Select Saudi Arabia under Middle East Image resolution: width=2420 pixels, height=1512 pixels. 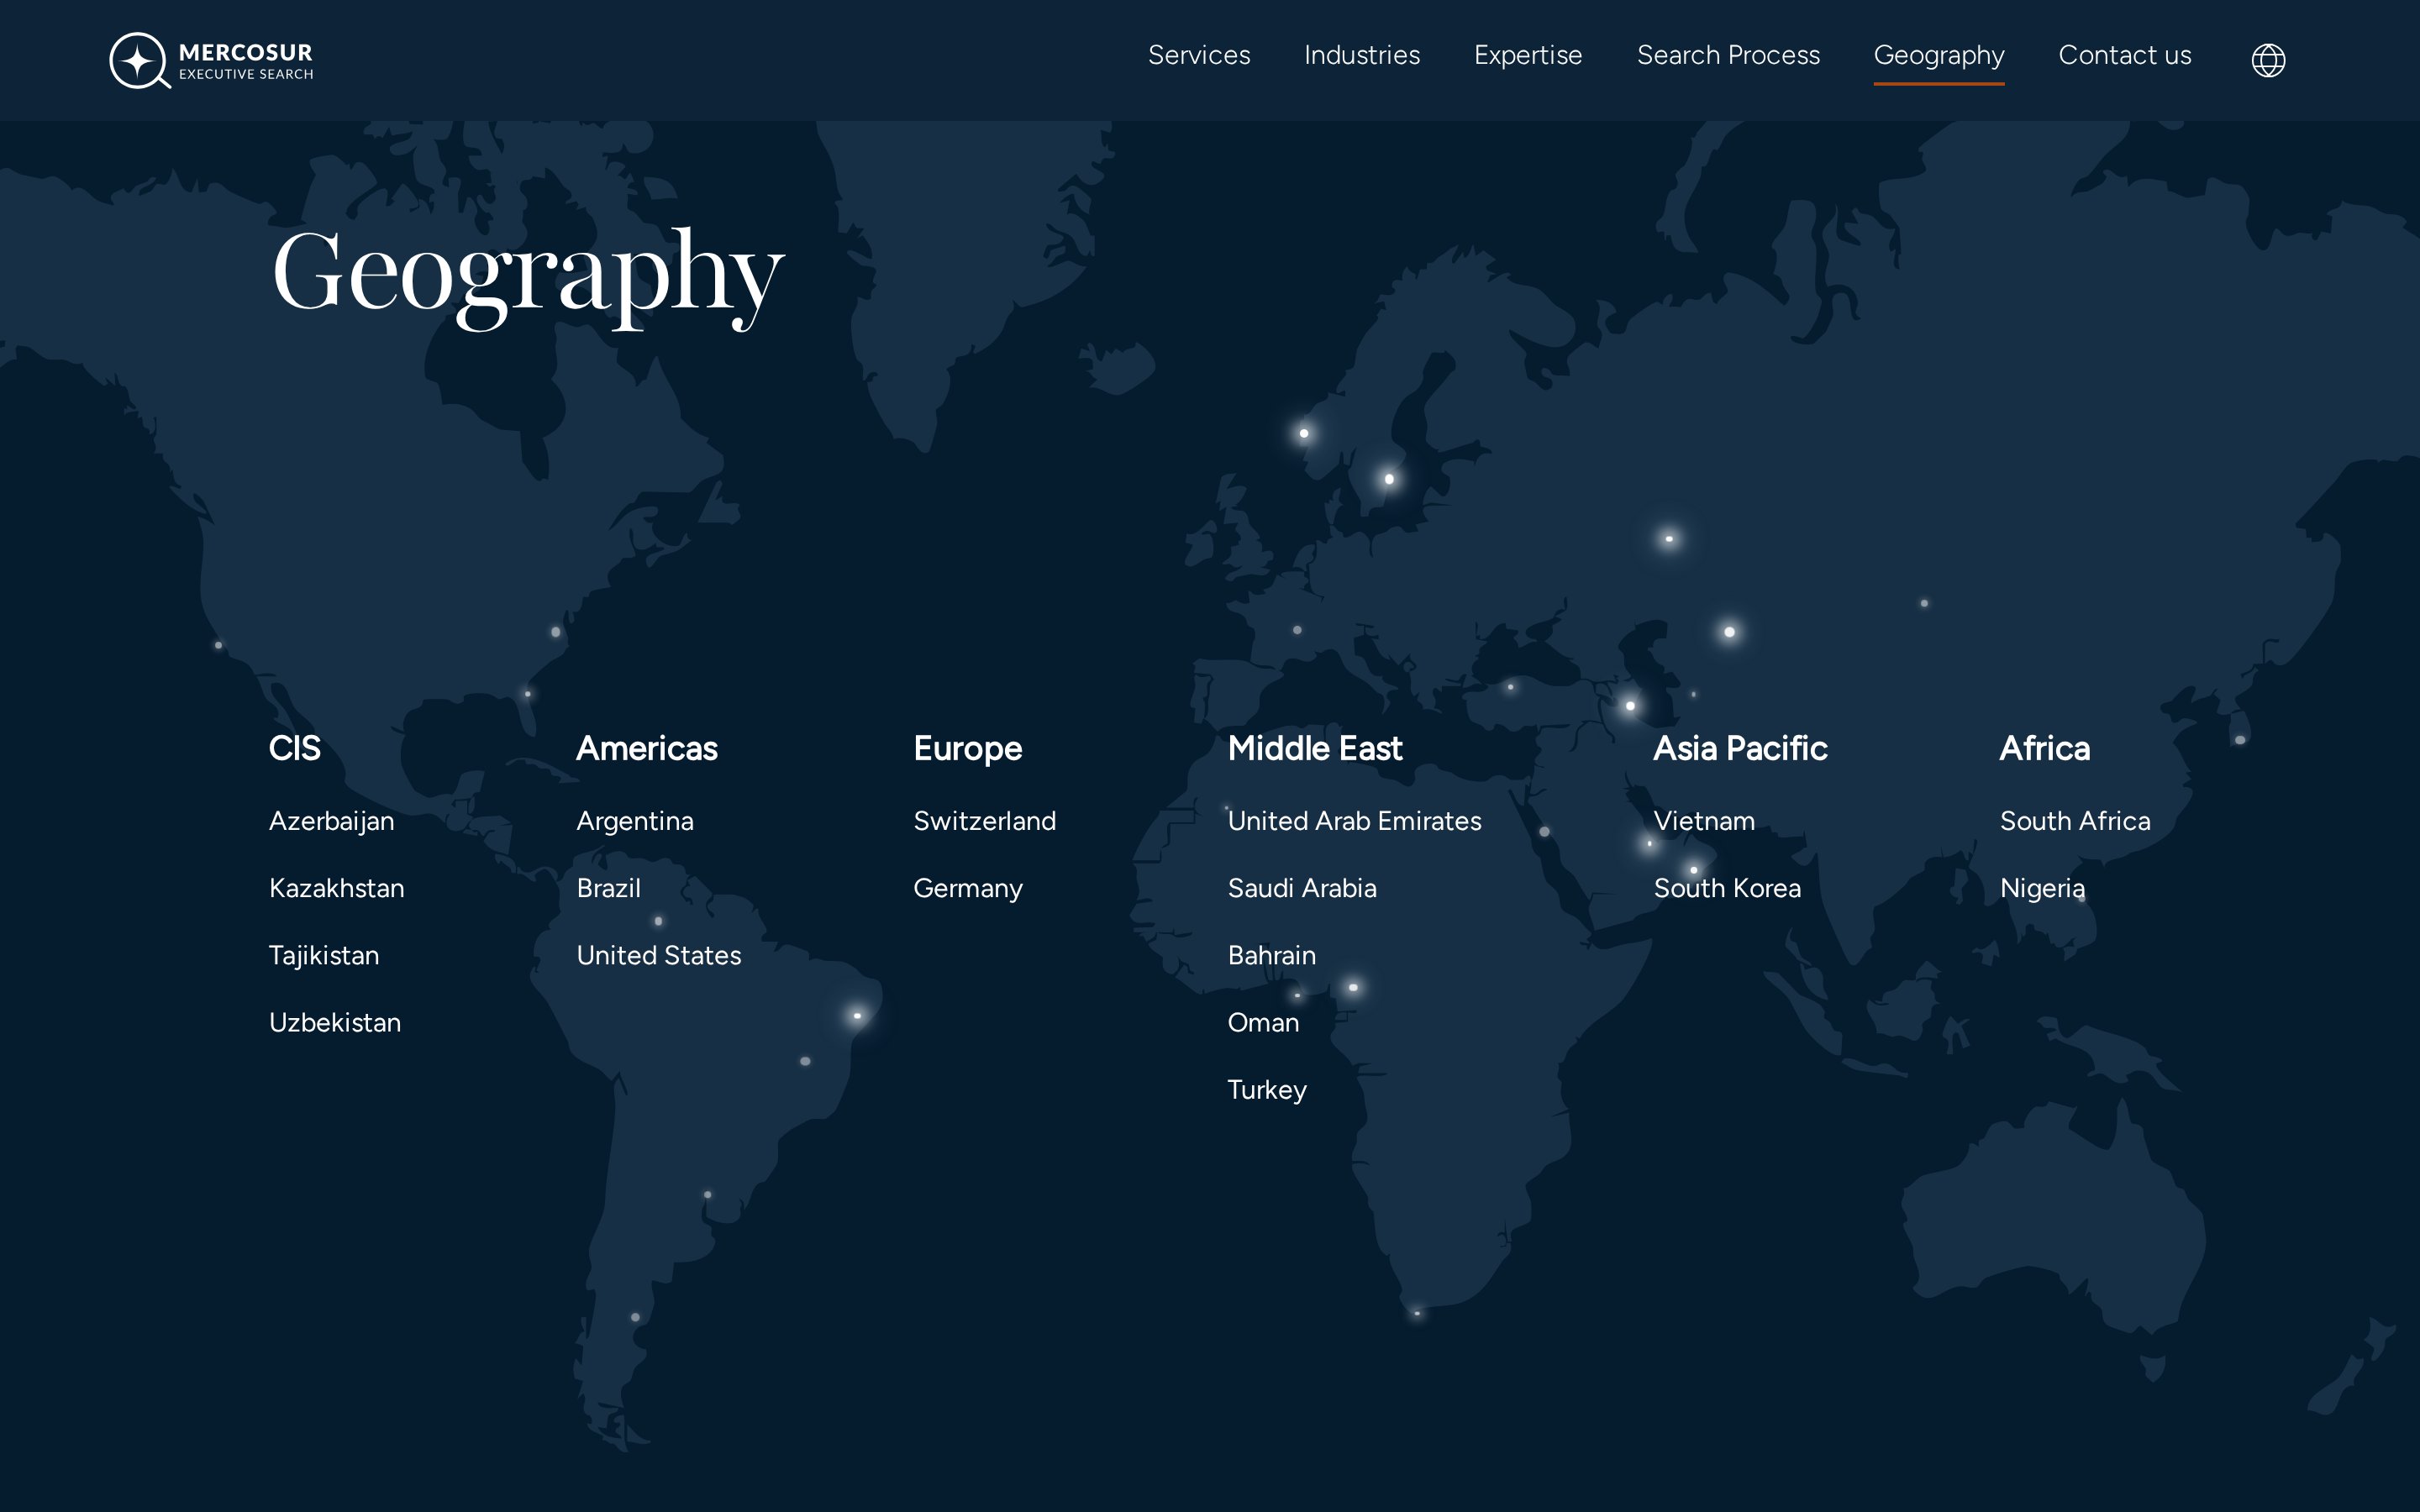pos(1302,888)
